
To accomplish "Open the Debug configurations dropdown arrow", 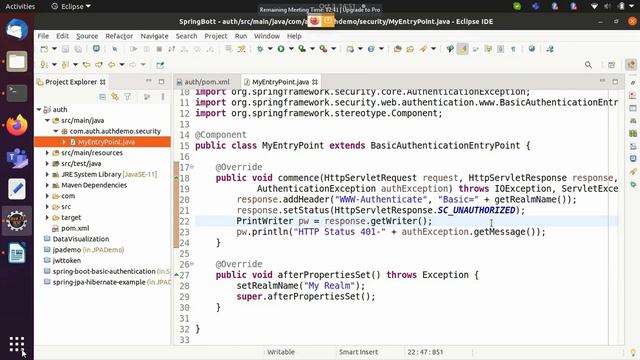I will click(270, 49).
